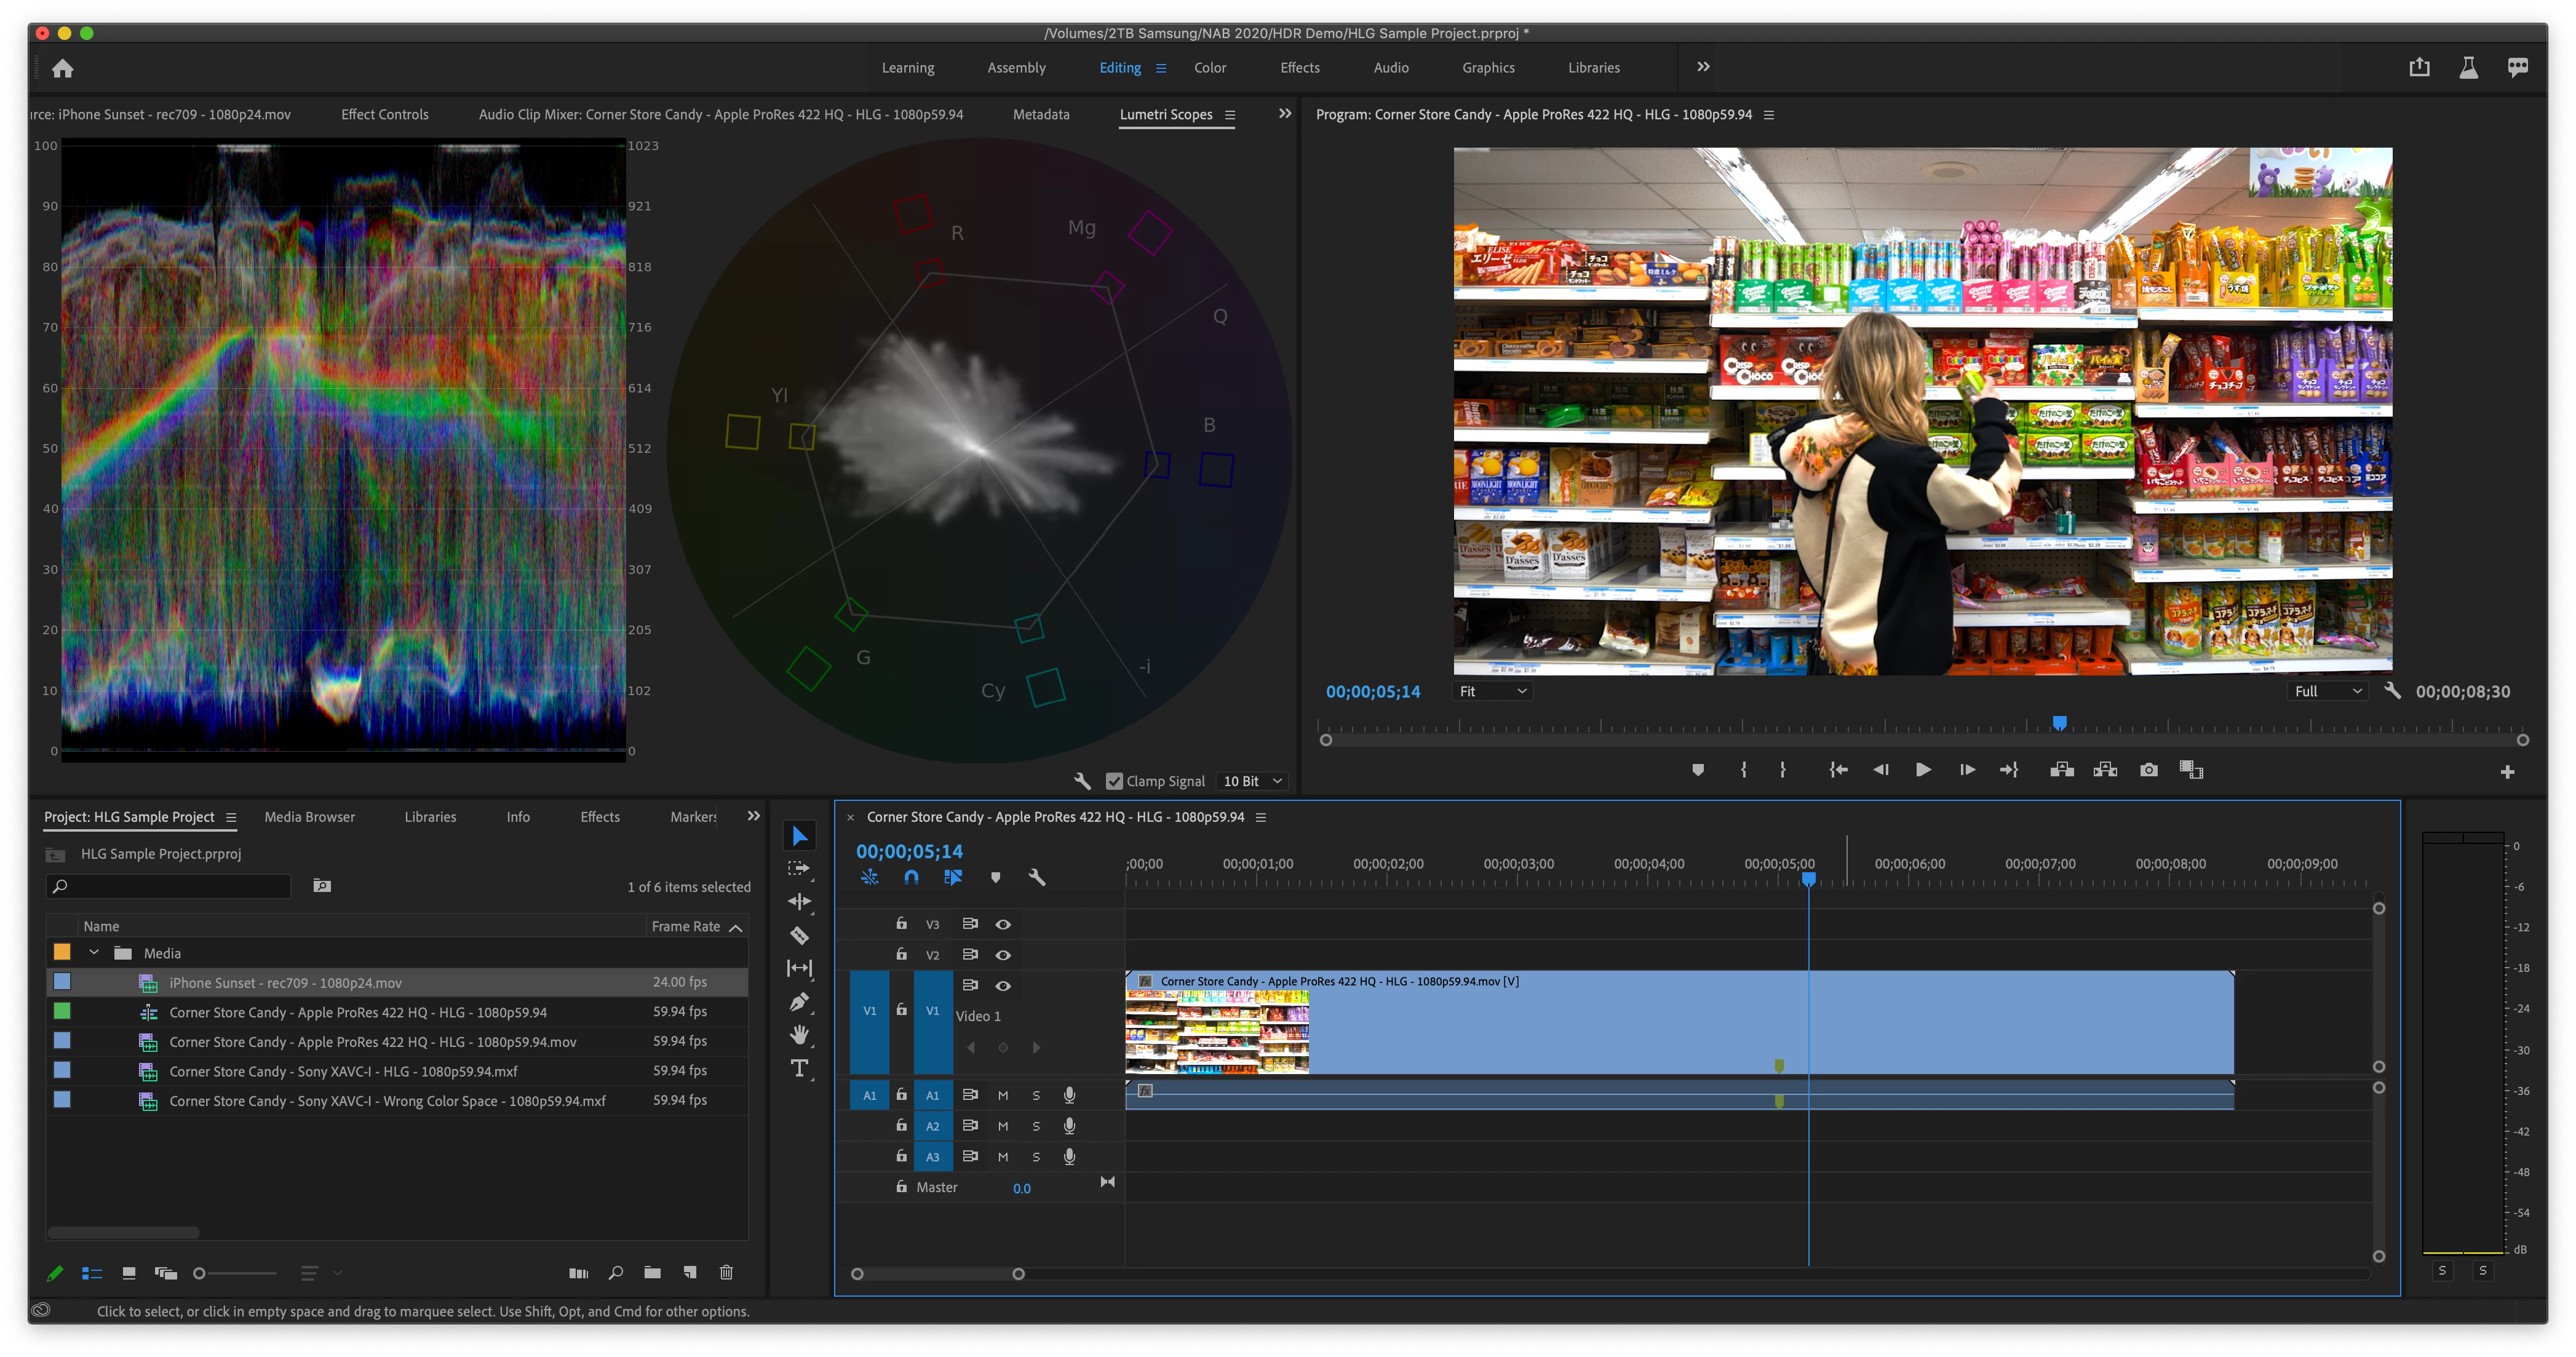Switch to the Color workspace

[1209, 68]
